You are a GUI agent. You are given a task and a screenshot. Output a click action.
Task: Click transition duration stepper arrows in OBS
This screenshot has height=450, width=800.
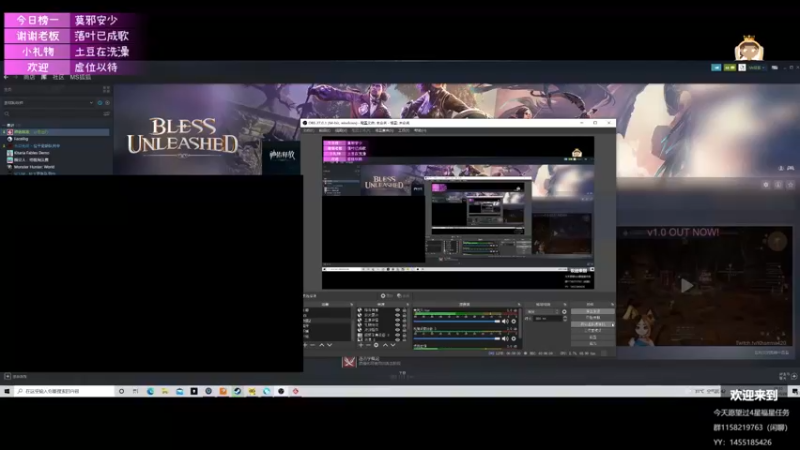564,318
